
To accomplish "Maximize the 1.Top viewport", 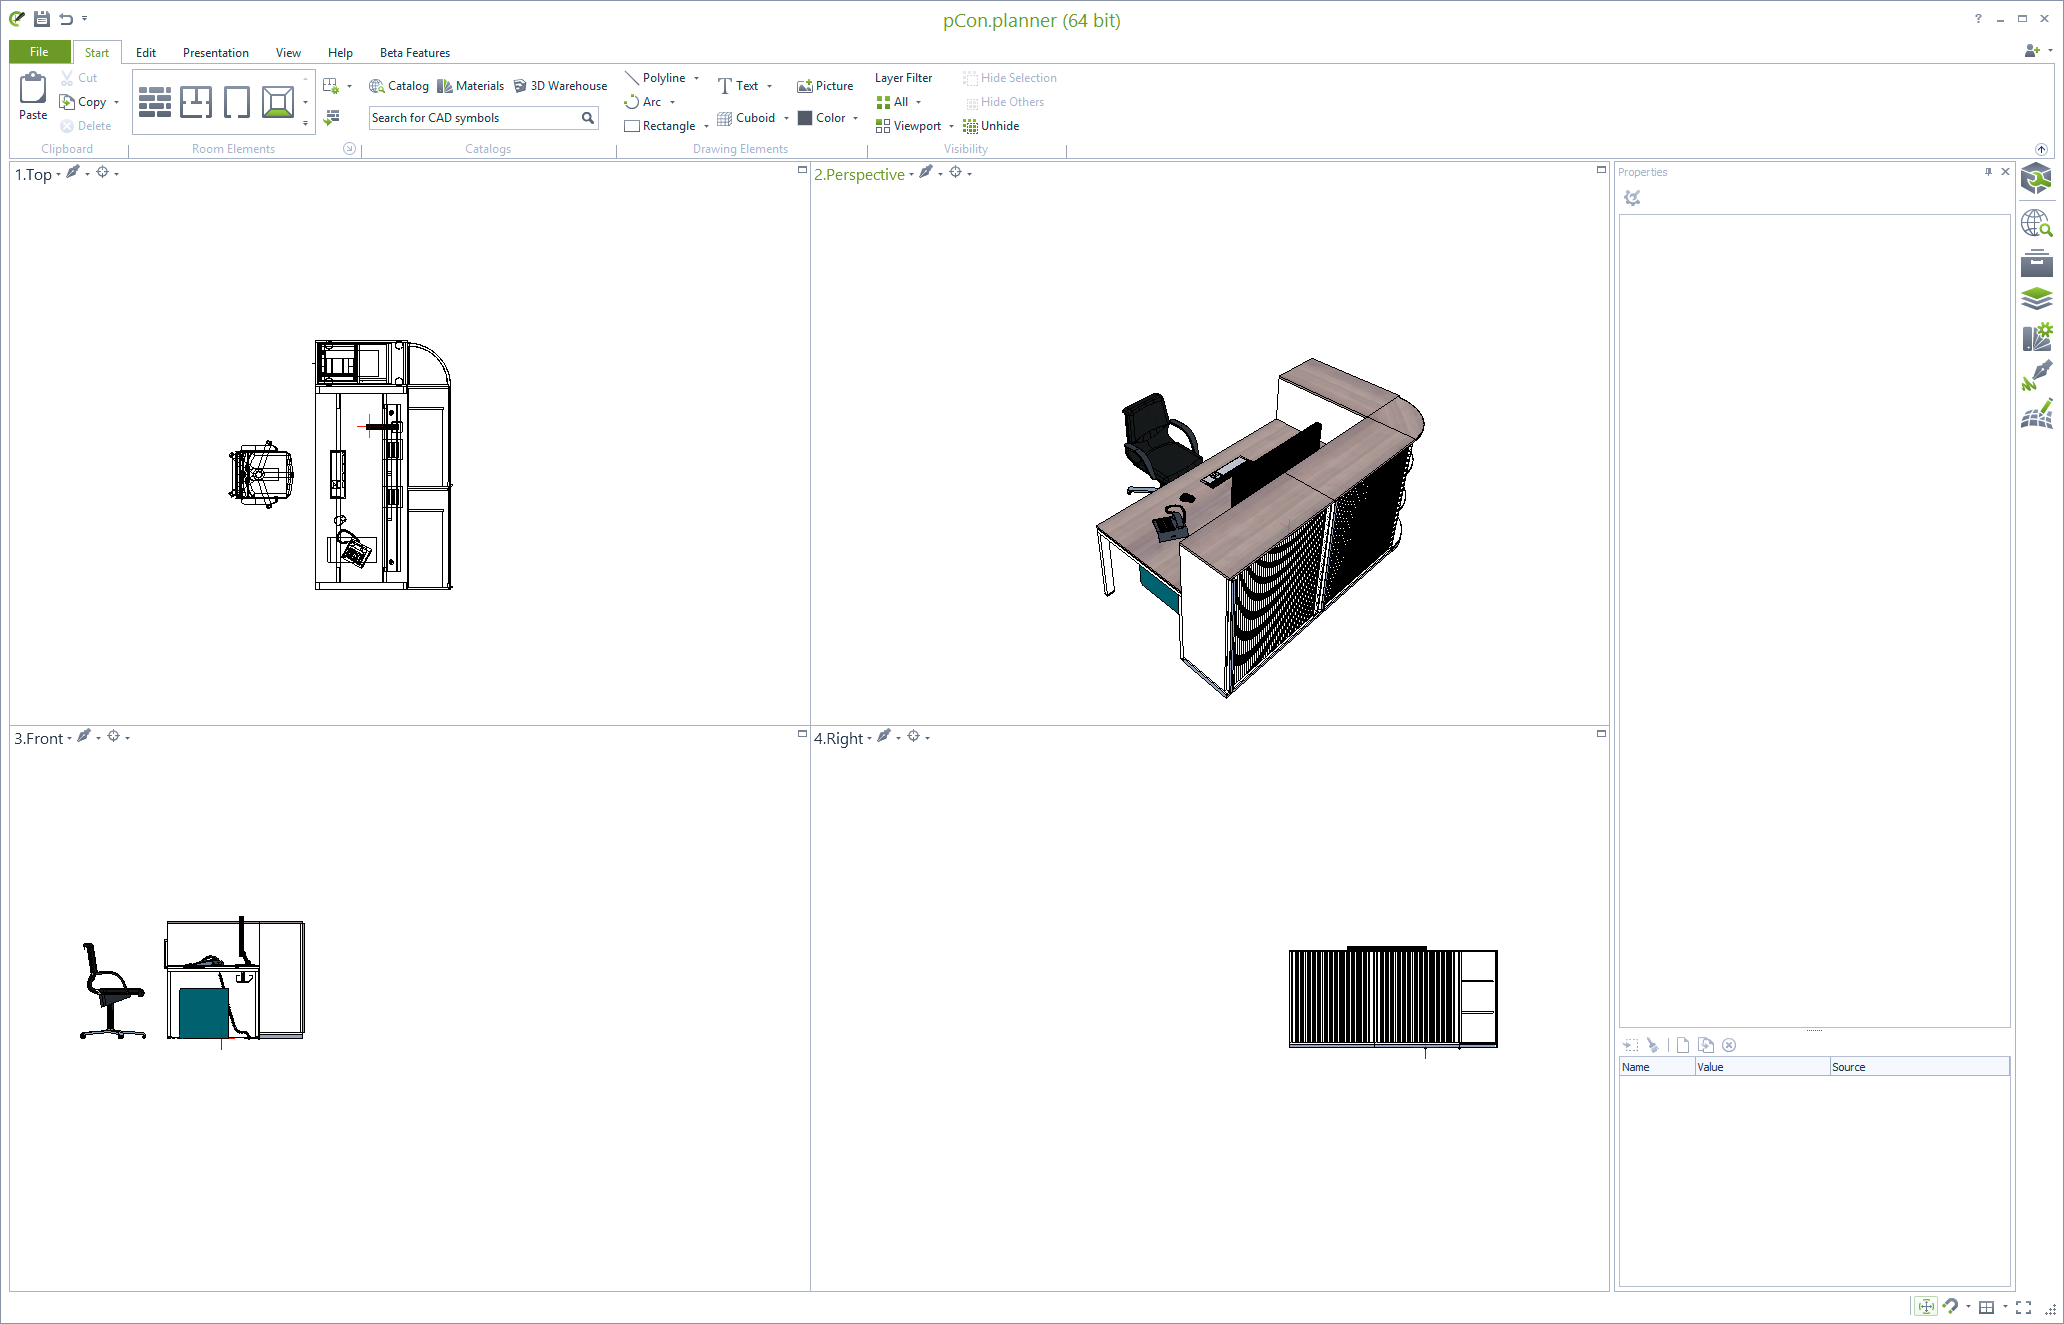I will coord(802,170).
